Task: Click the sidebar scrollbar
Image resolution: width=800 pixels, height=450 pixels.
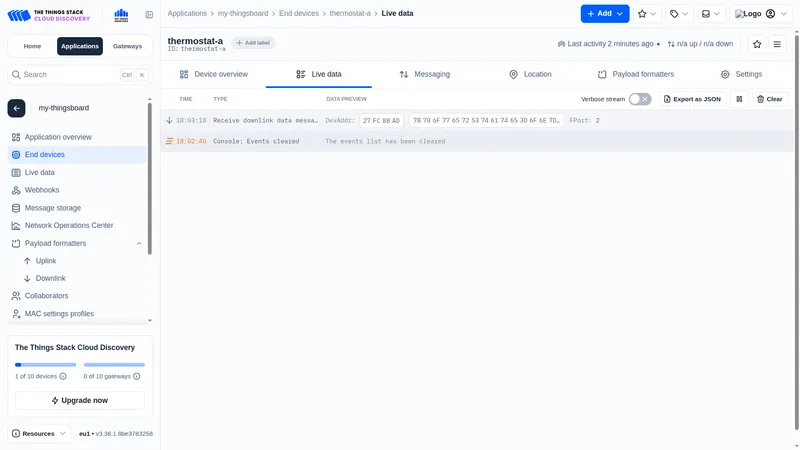Action: tap(149, 179)
